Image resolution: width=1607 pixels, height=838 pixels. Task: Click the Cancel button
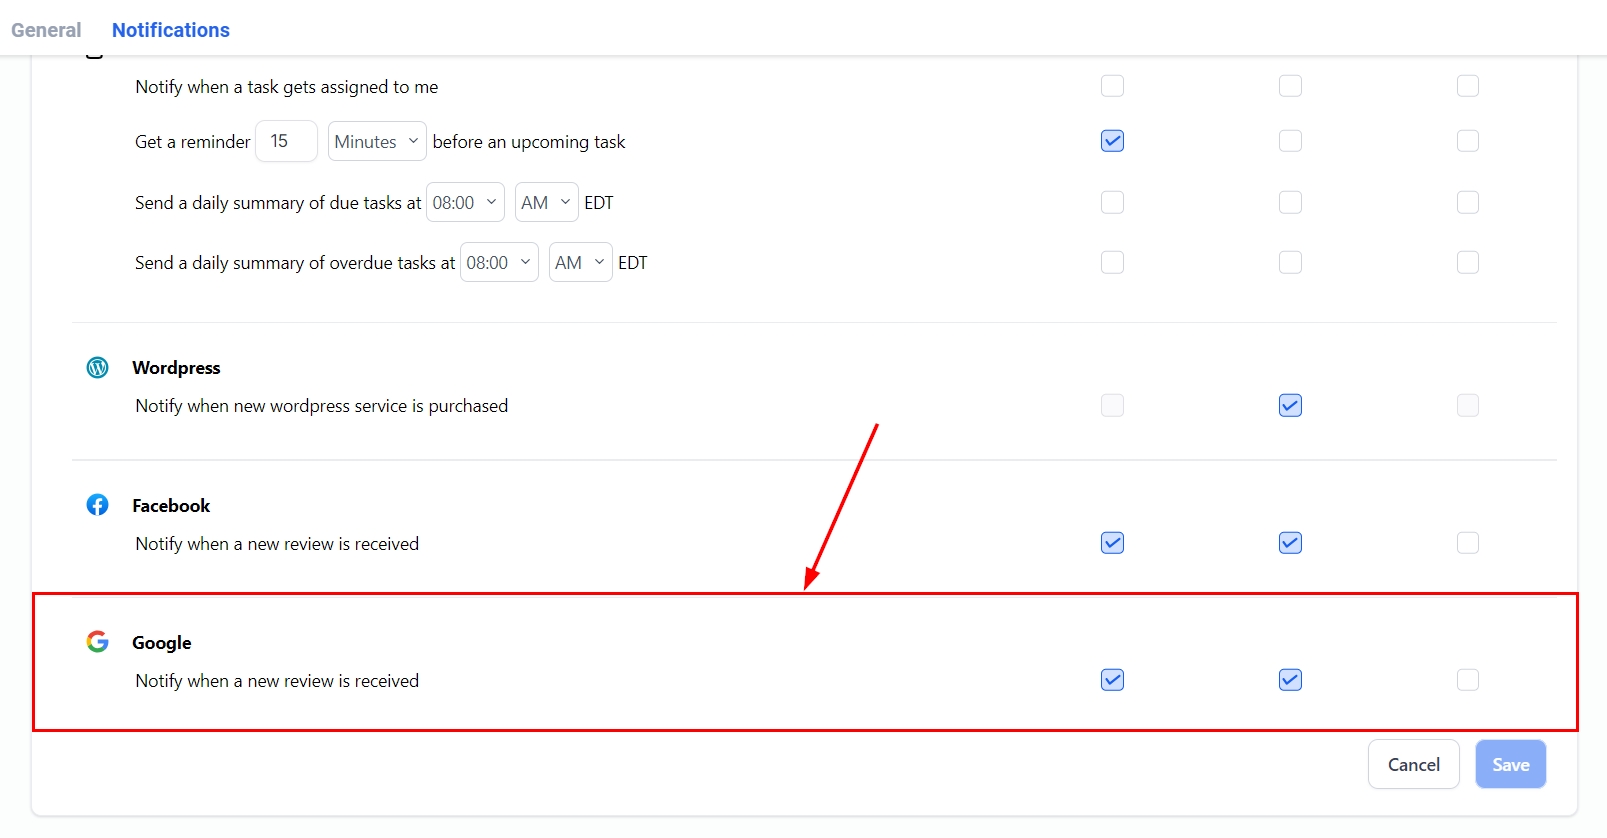coord(1413,764)
